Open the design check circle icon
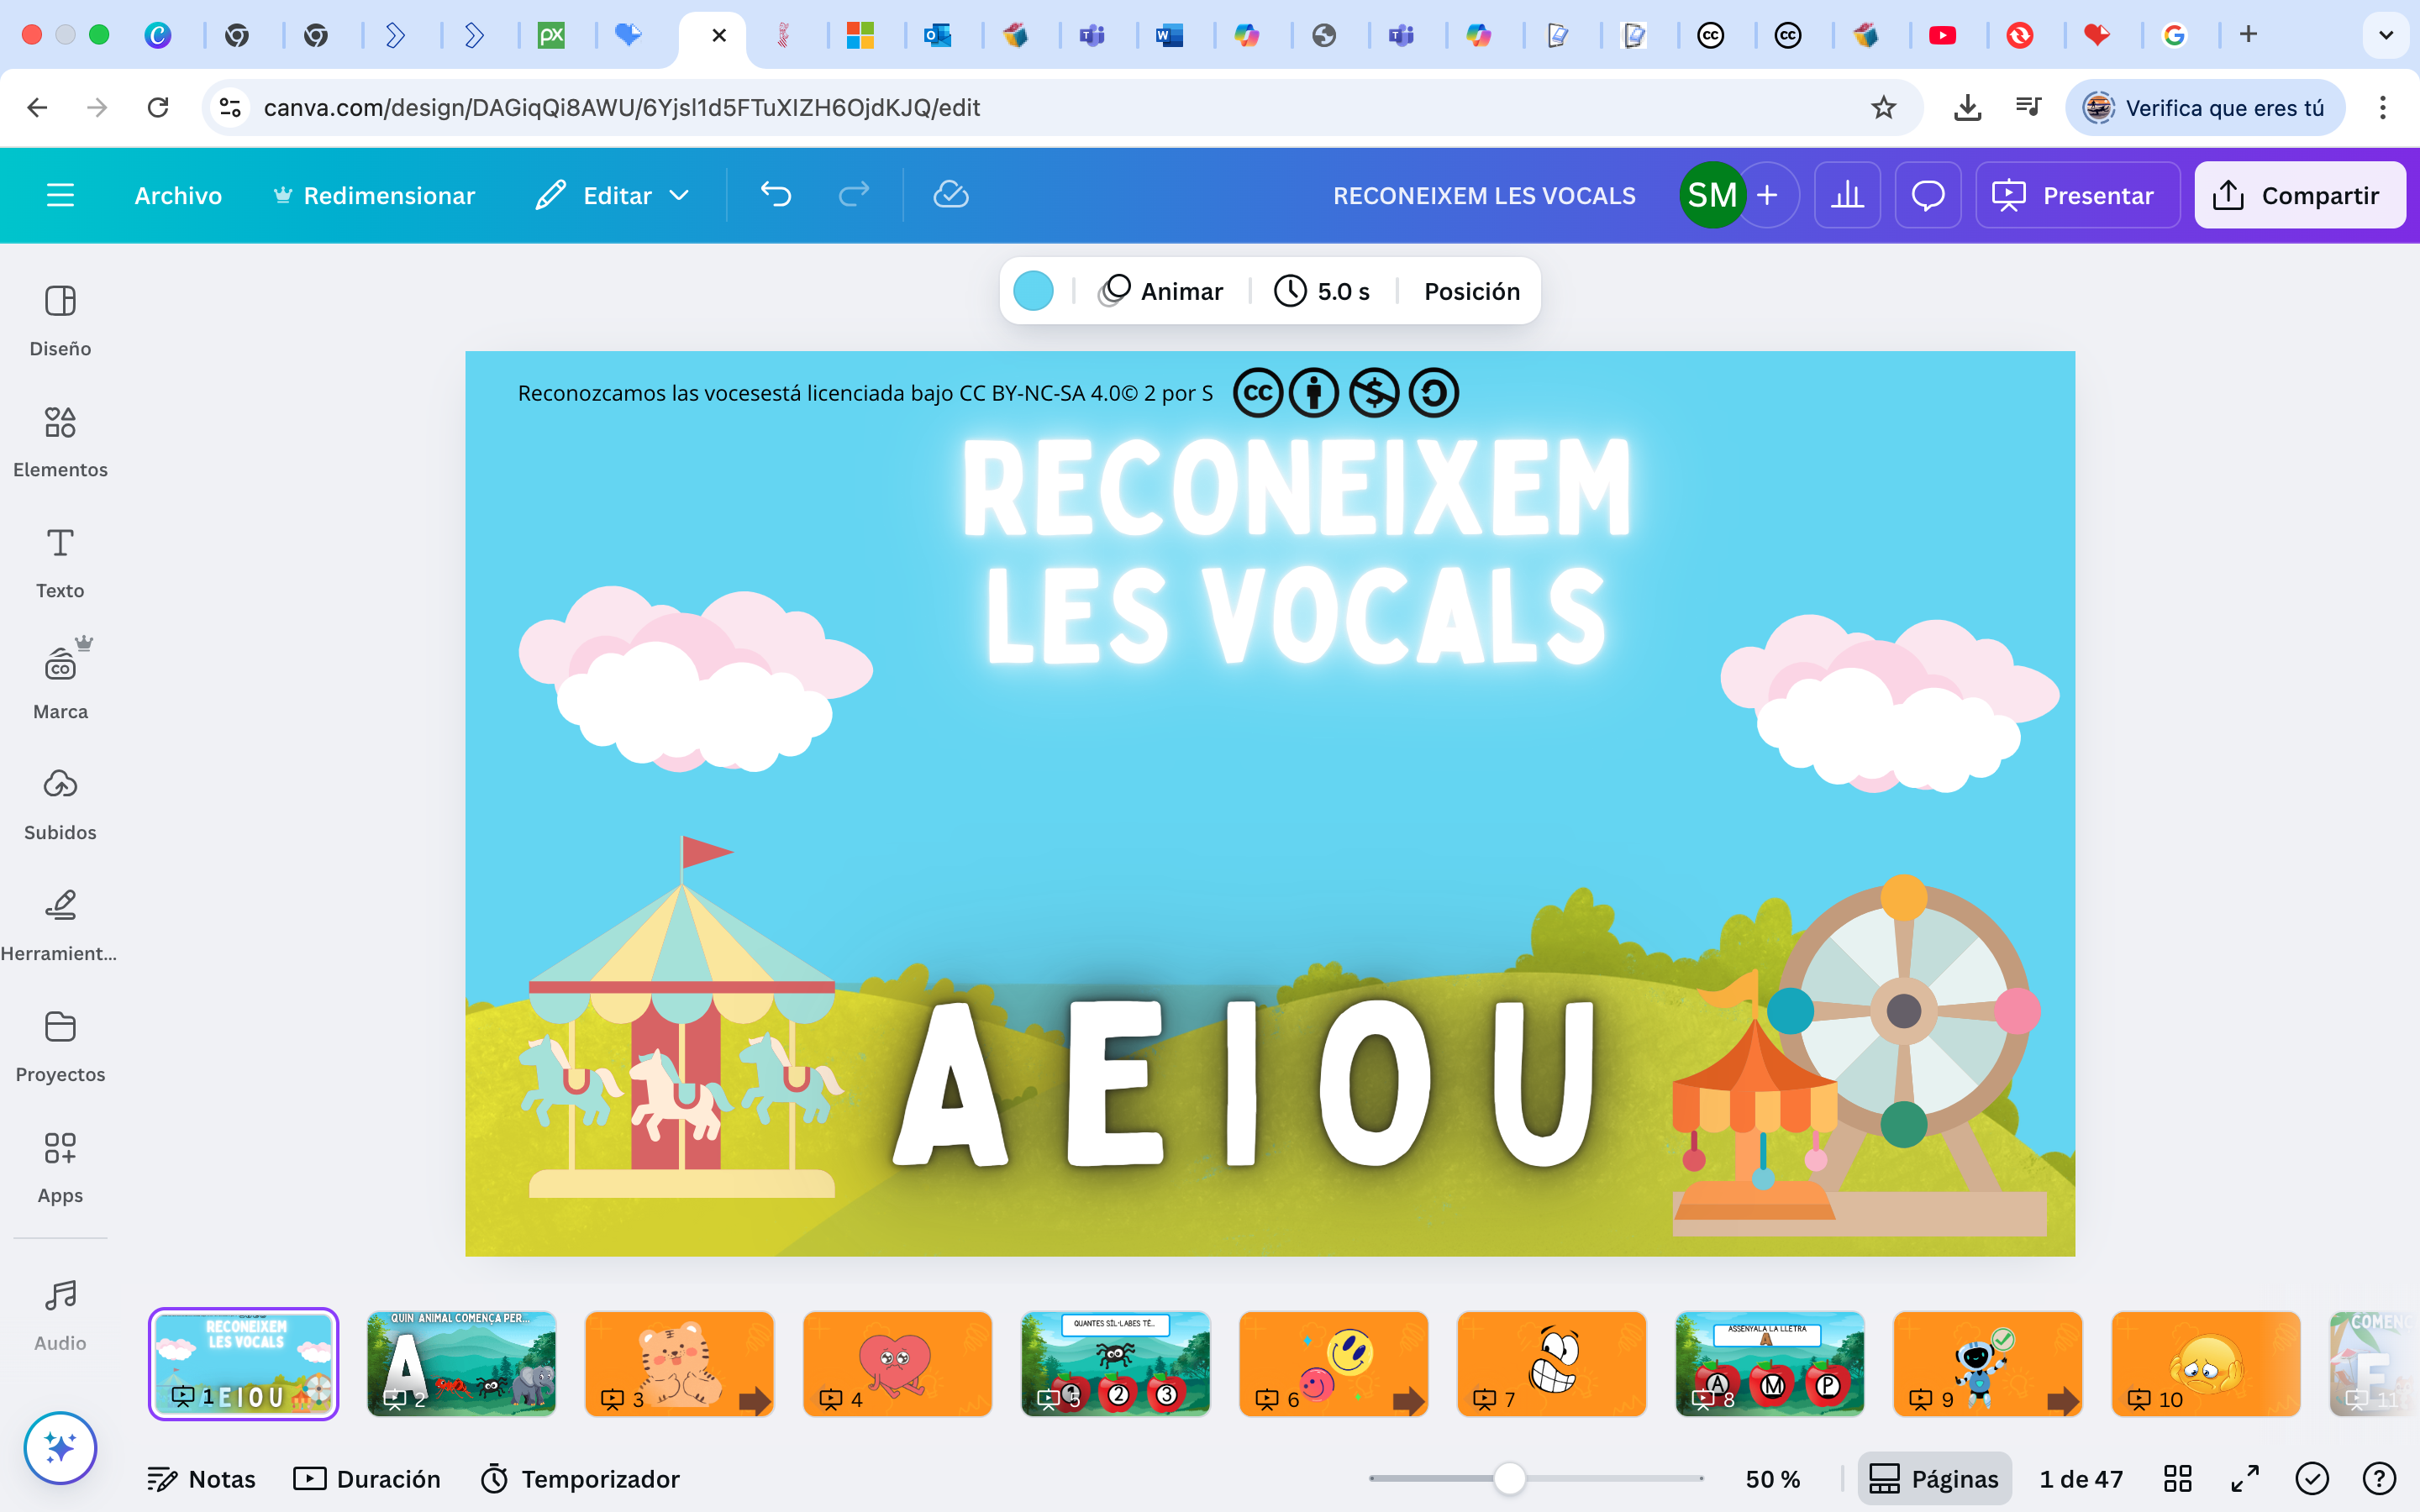Image resolution: width=2420 pixels, height=1512 pixels. tap(2312, 1478)
